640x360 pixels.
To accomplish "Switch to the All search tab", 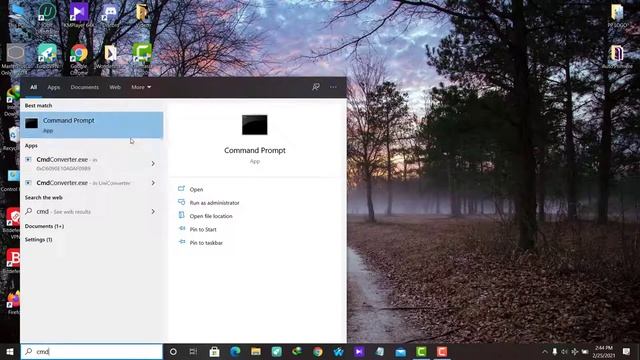I will [33, 87].
